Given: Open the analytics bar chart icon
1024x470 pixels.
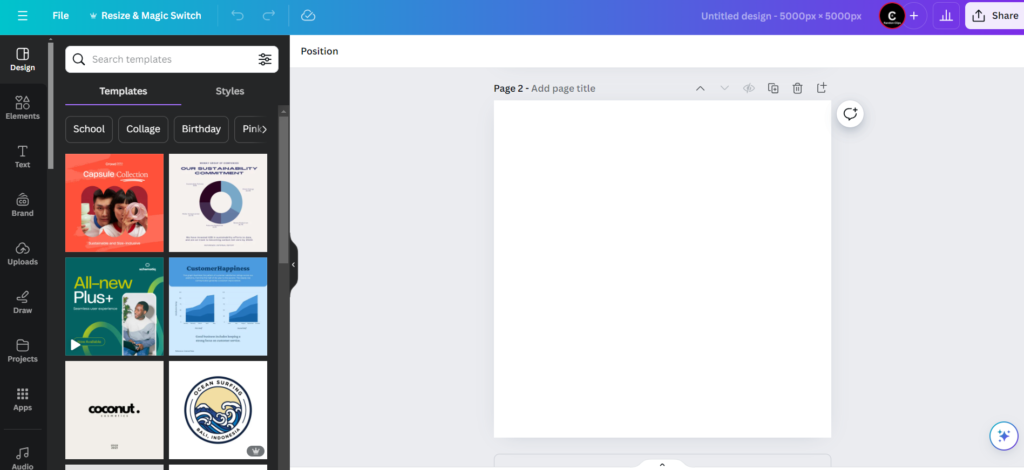Looking at the screenshot, I should (x=946, y=16).
